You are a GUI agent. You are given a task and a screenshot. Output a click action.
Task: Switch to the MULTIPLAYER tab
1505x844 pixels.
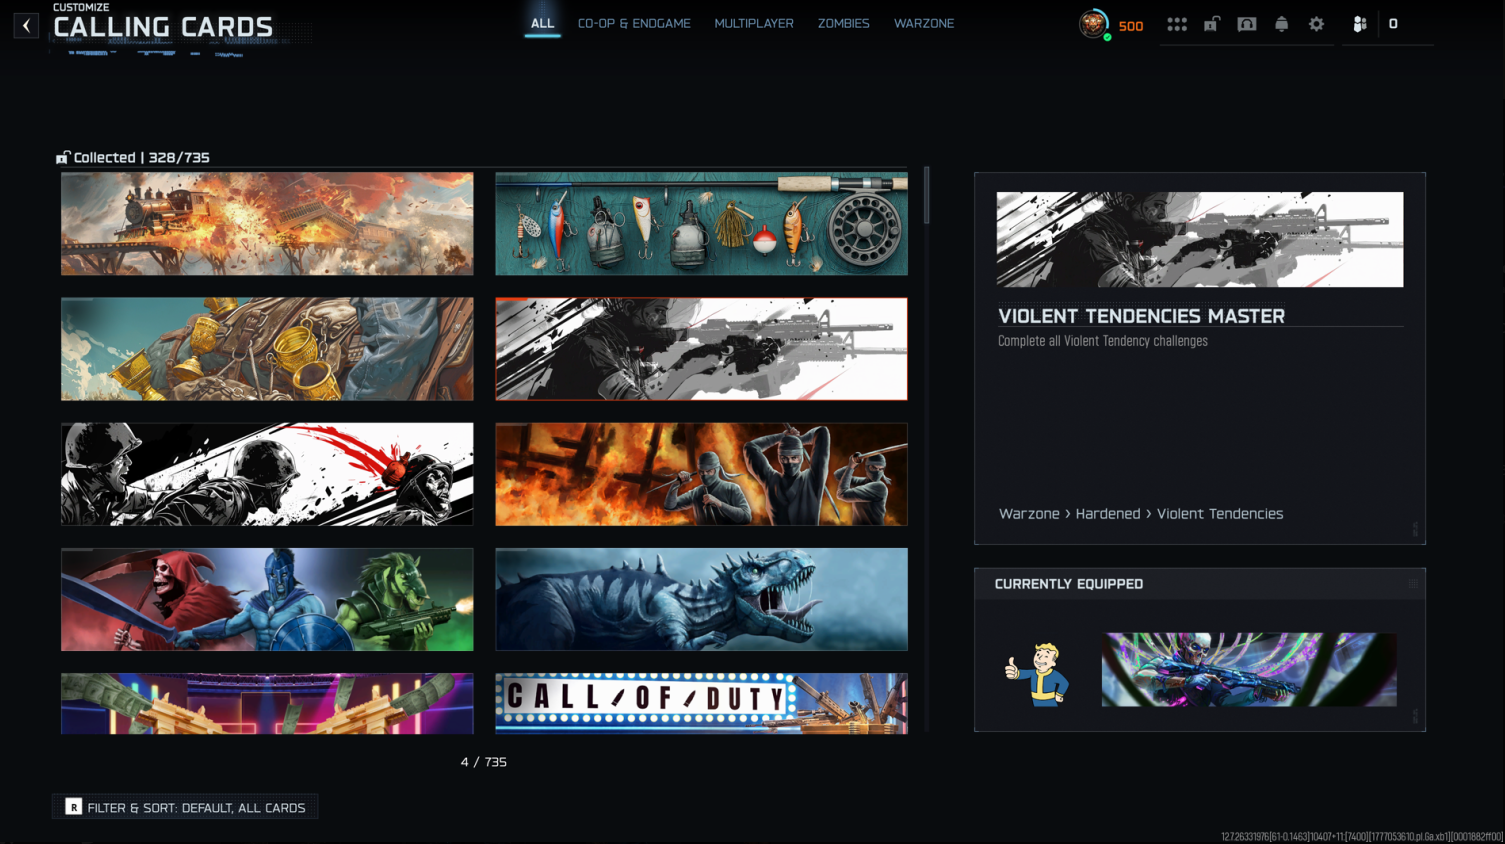click(x=754, y=23)
